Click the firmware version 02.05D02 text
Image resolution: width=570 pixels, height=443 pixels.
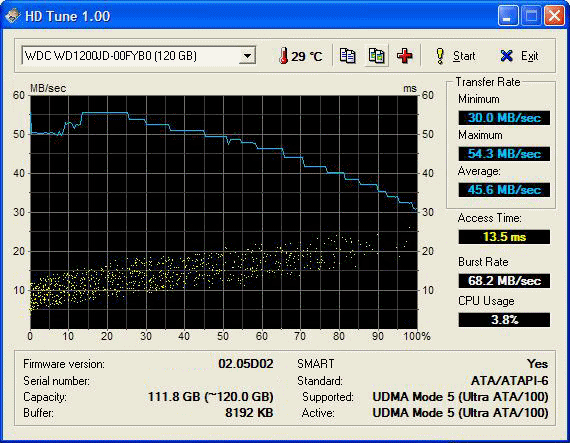click(246, 364)
